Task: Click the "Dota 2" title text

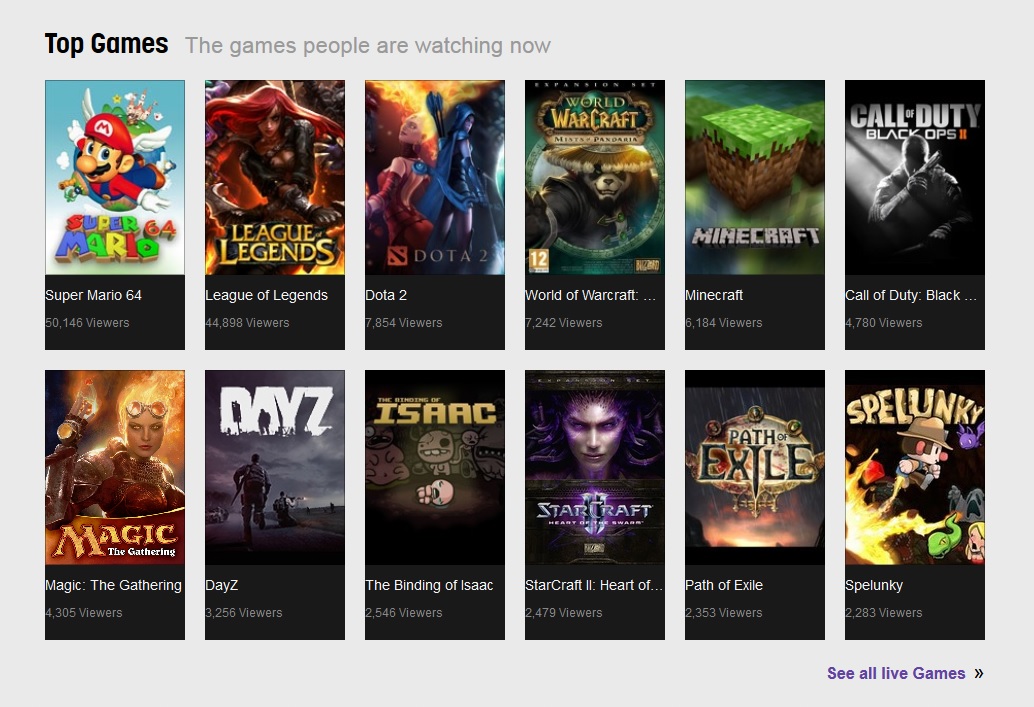Action: click(386, 295)
